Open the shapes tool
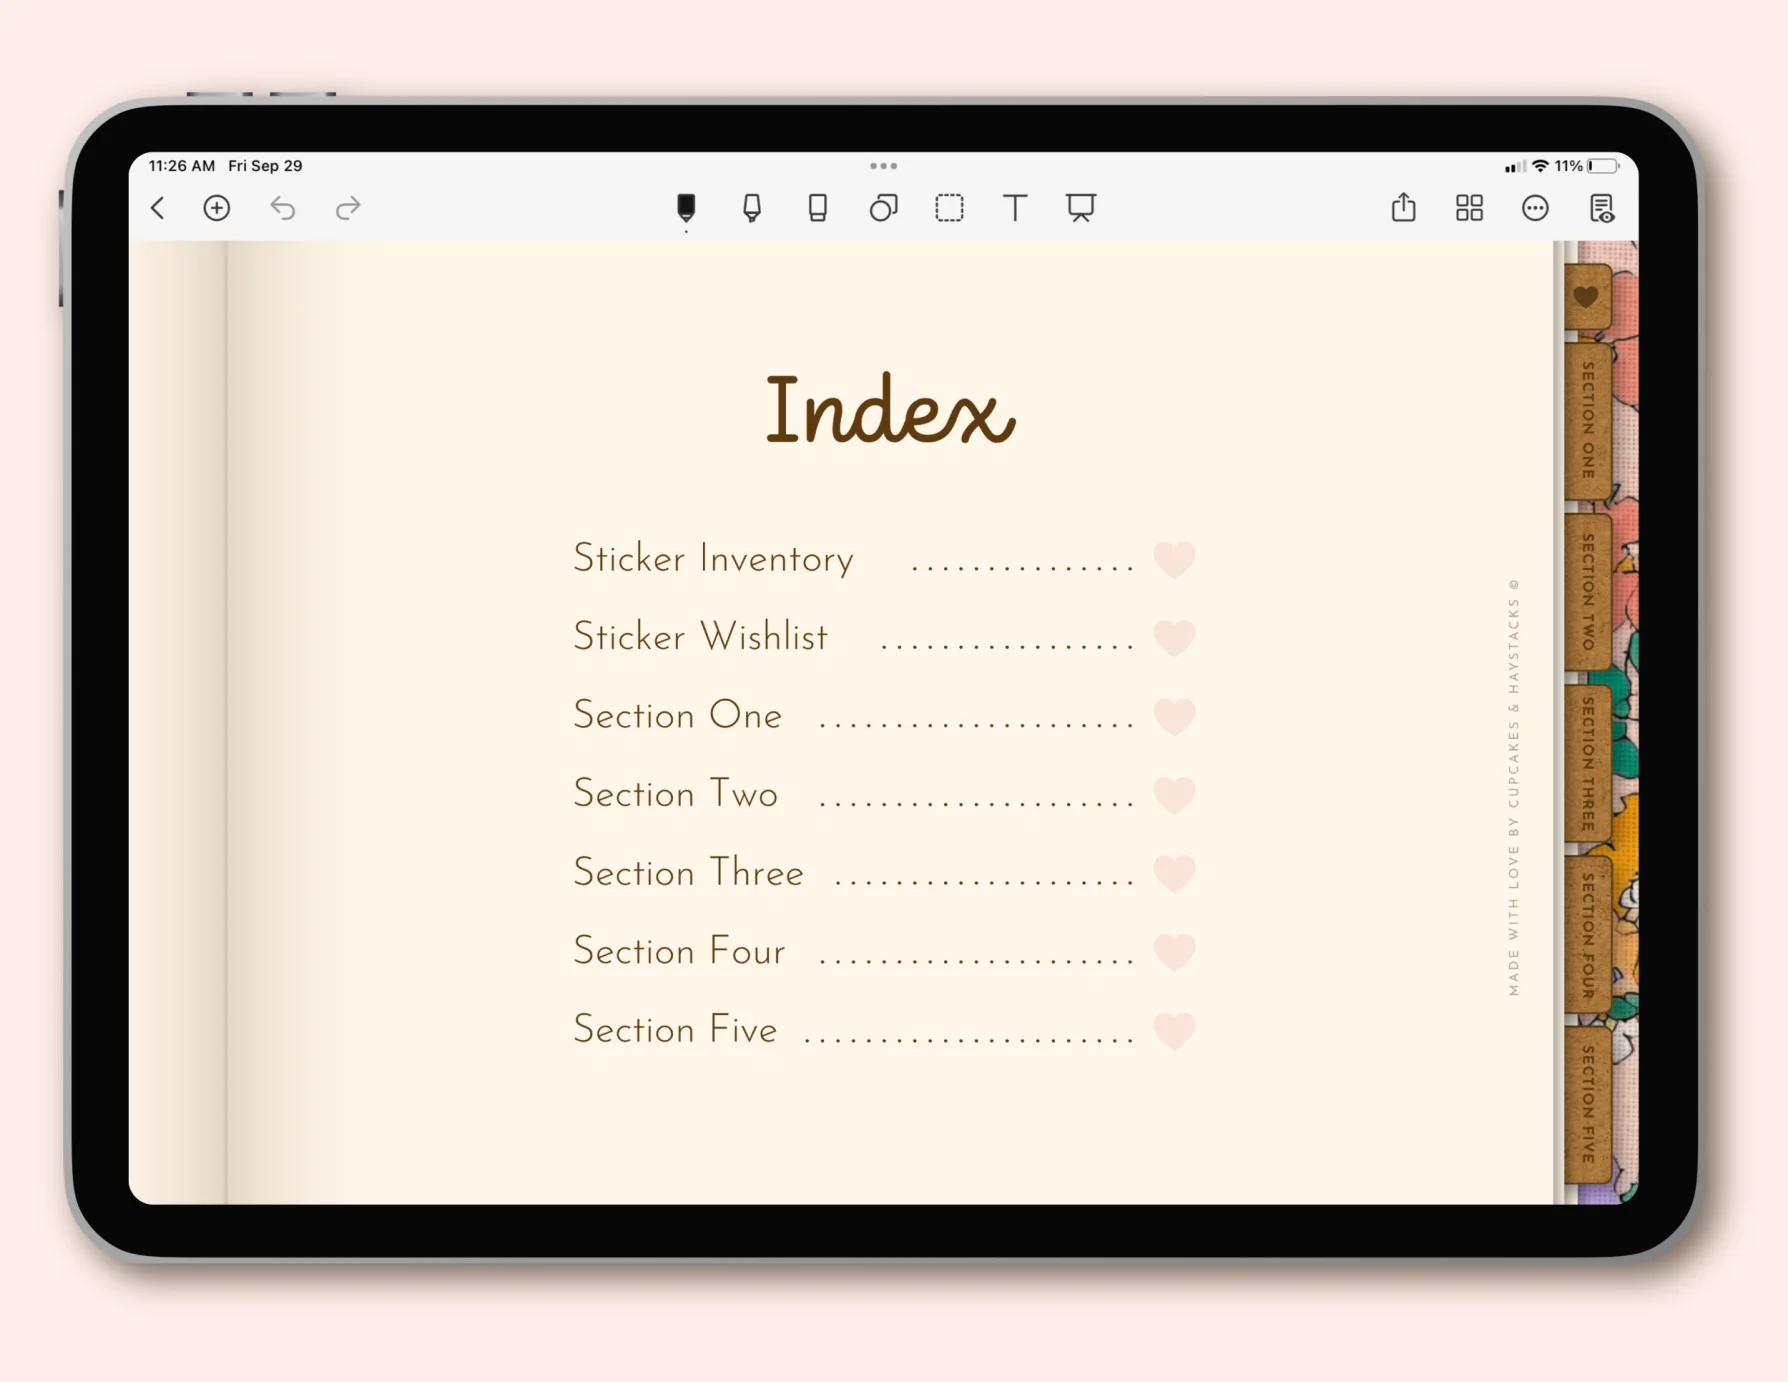 point(883,208)
